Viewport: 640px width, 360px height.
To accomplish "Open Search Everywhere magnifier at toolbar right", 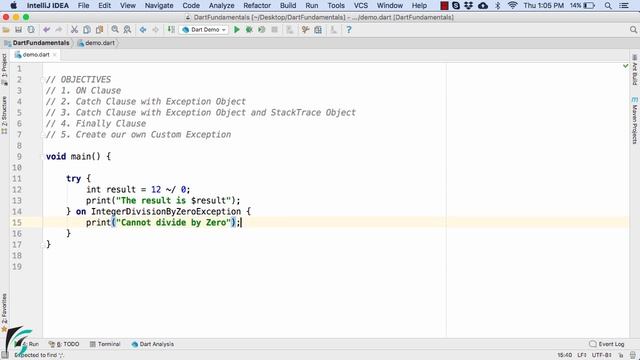I will (x=633, y=30).
